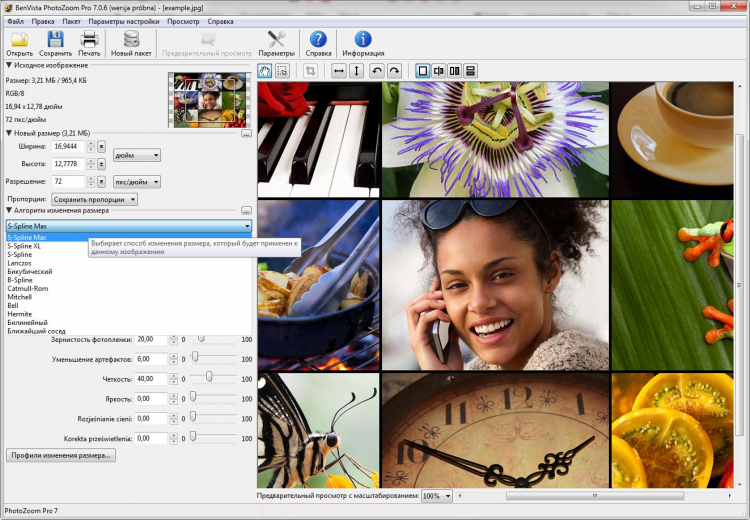Viewport: 750px width, 520px height.
Task: Open the Сохранить пропорции dropdown
Action: (95, 199)
